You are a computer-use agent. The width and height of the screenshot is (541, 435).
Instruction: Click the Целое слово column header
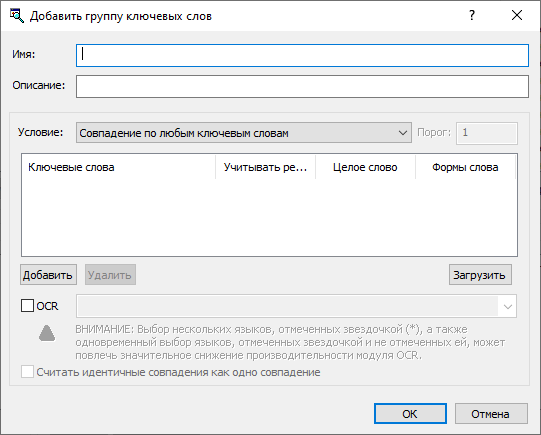point(365,167)
